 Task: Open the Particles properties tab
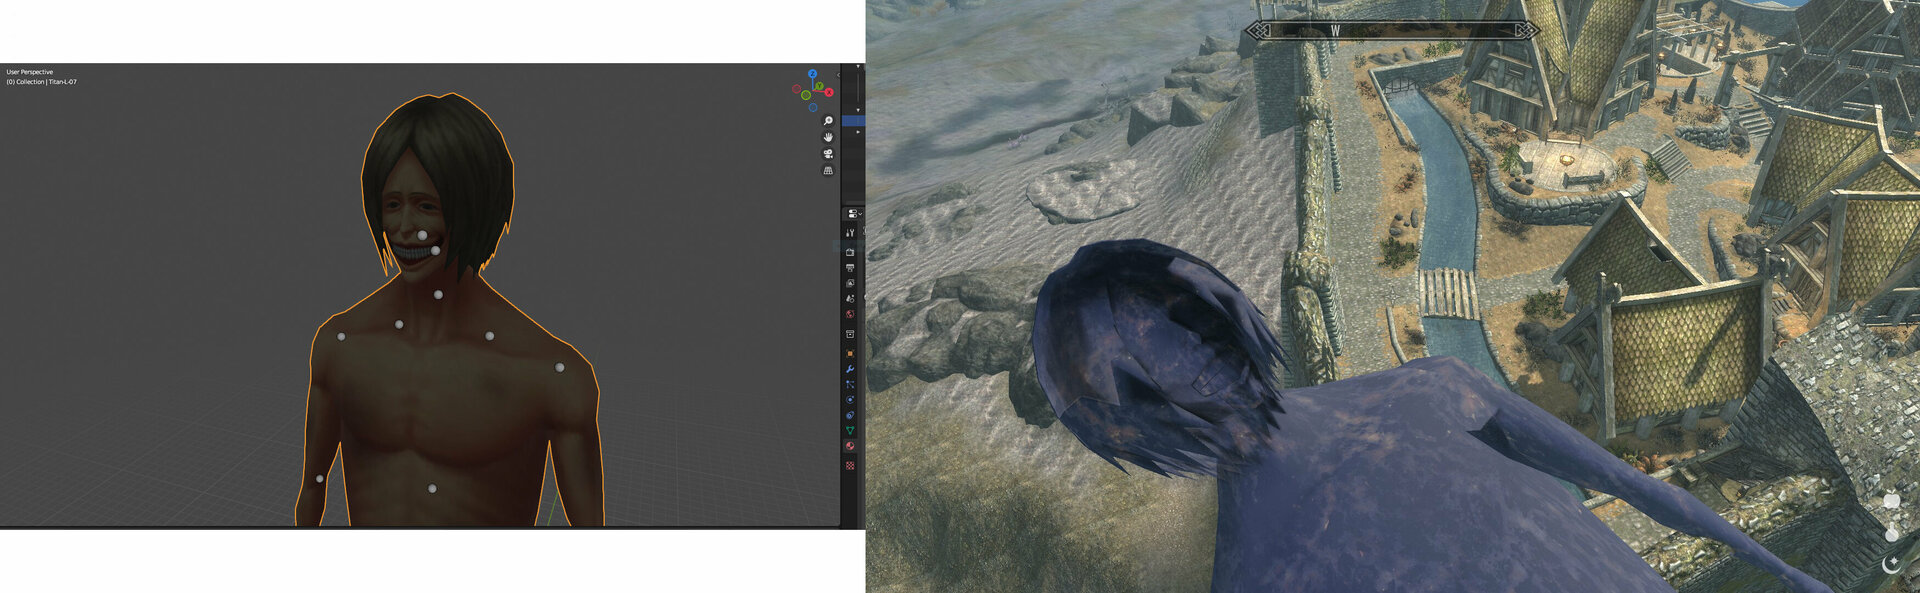(850, 384)
